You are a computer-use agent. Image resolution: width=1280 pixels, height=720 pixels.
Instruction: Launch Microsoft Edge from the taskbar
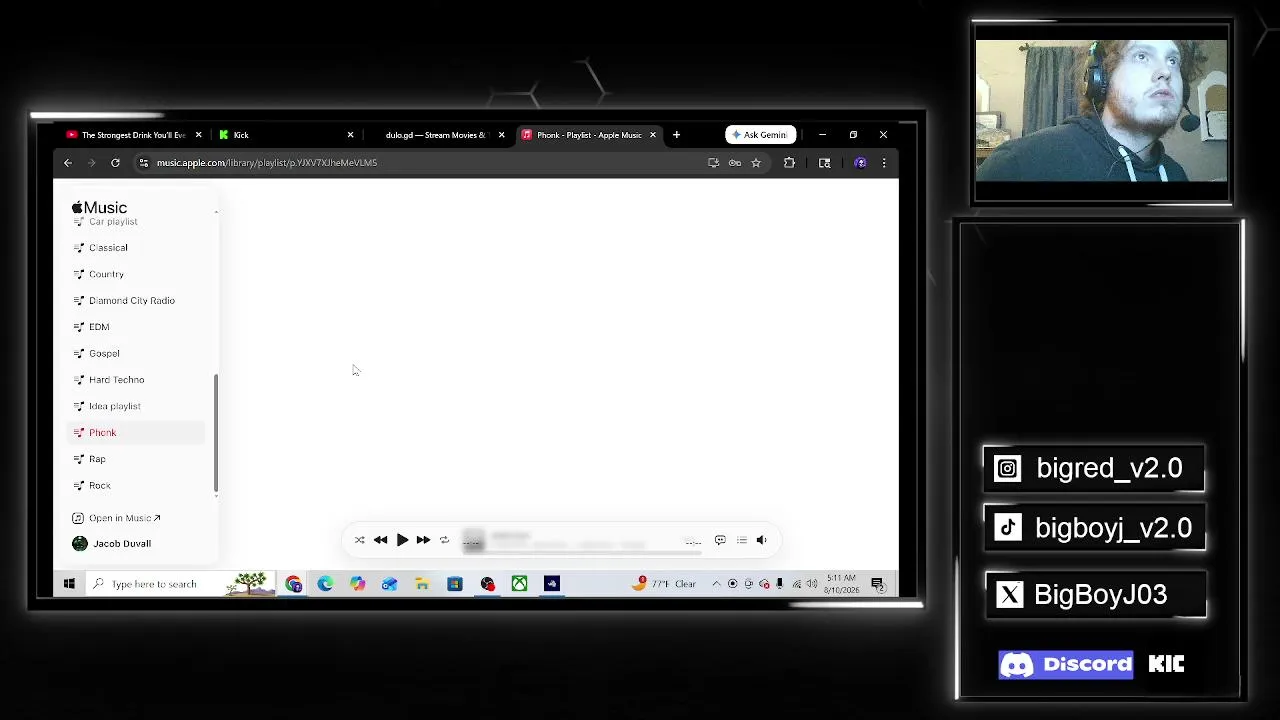[325, 584]
